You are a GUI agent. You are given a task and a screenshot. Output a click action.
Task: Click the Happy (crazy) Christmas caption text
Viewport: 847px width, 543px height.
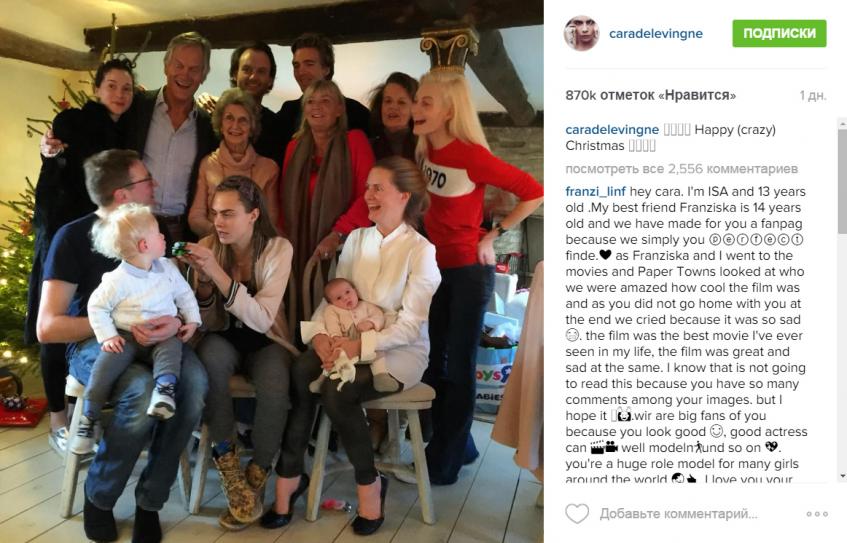(x=671, y=138)
